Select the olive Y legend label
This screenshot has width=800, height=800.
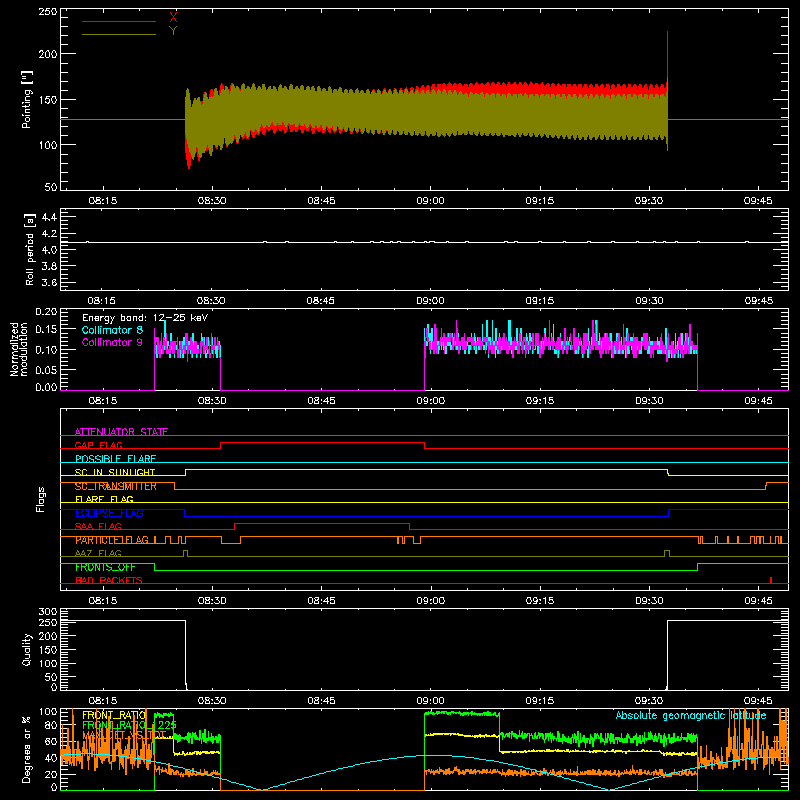coord(173,31)
